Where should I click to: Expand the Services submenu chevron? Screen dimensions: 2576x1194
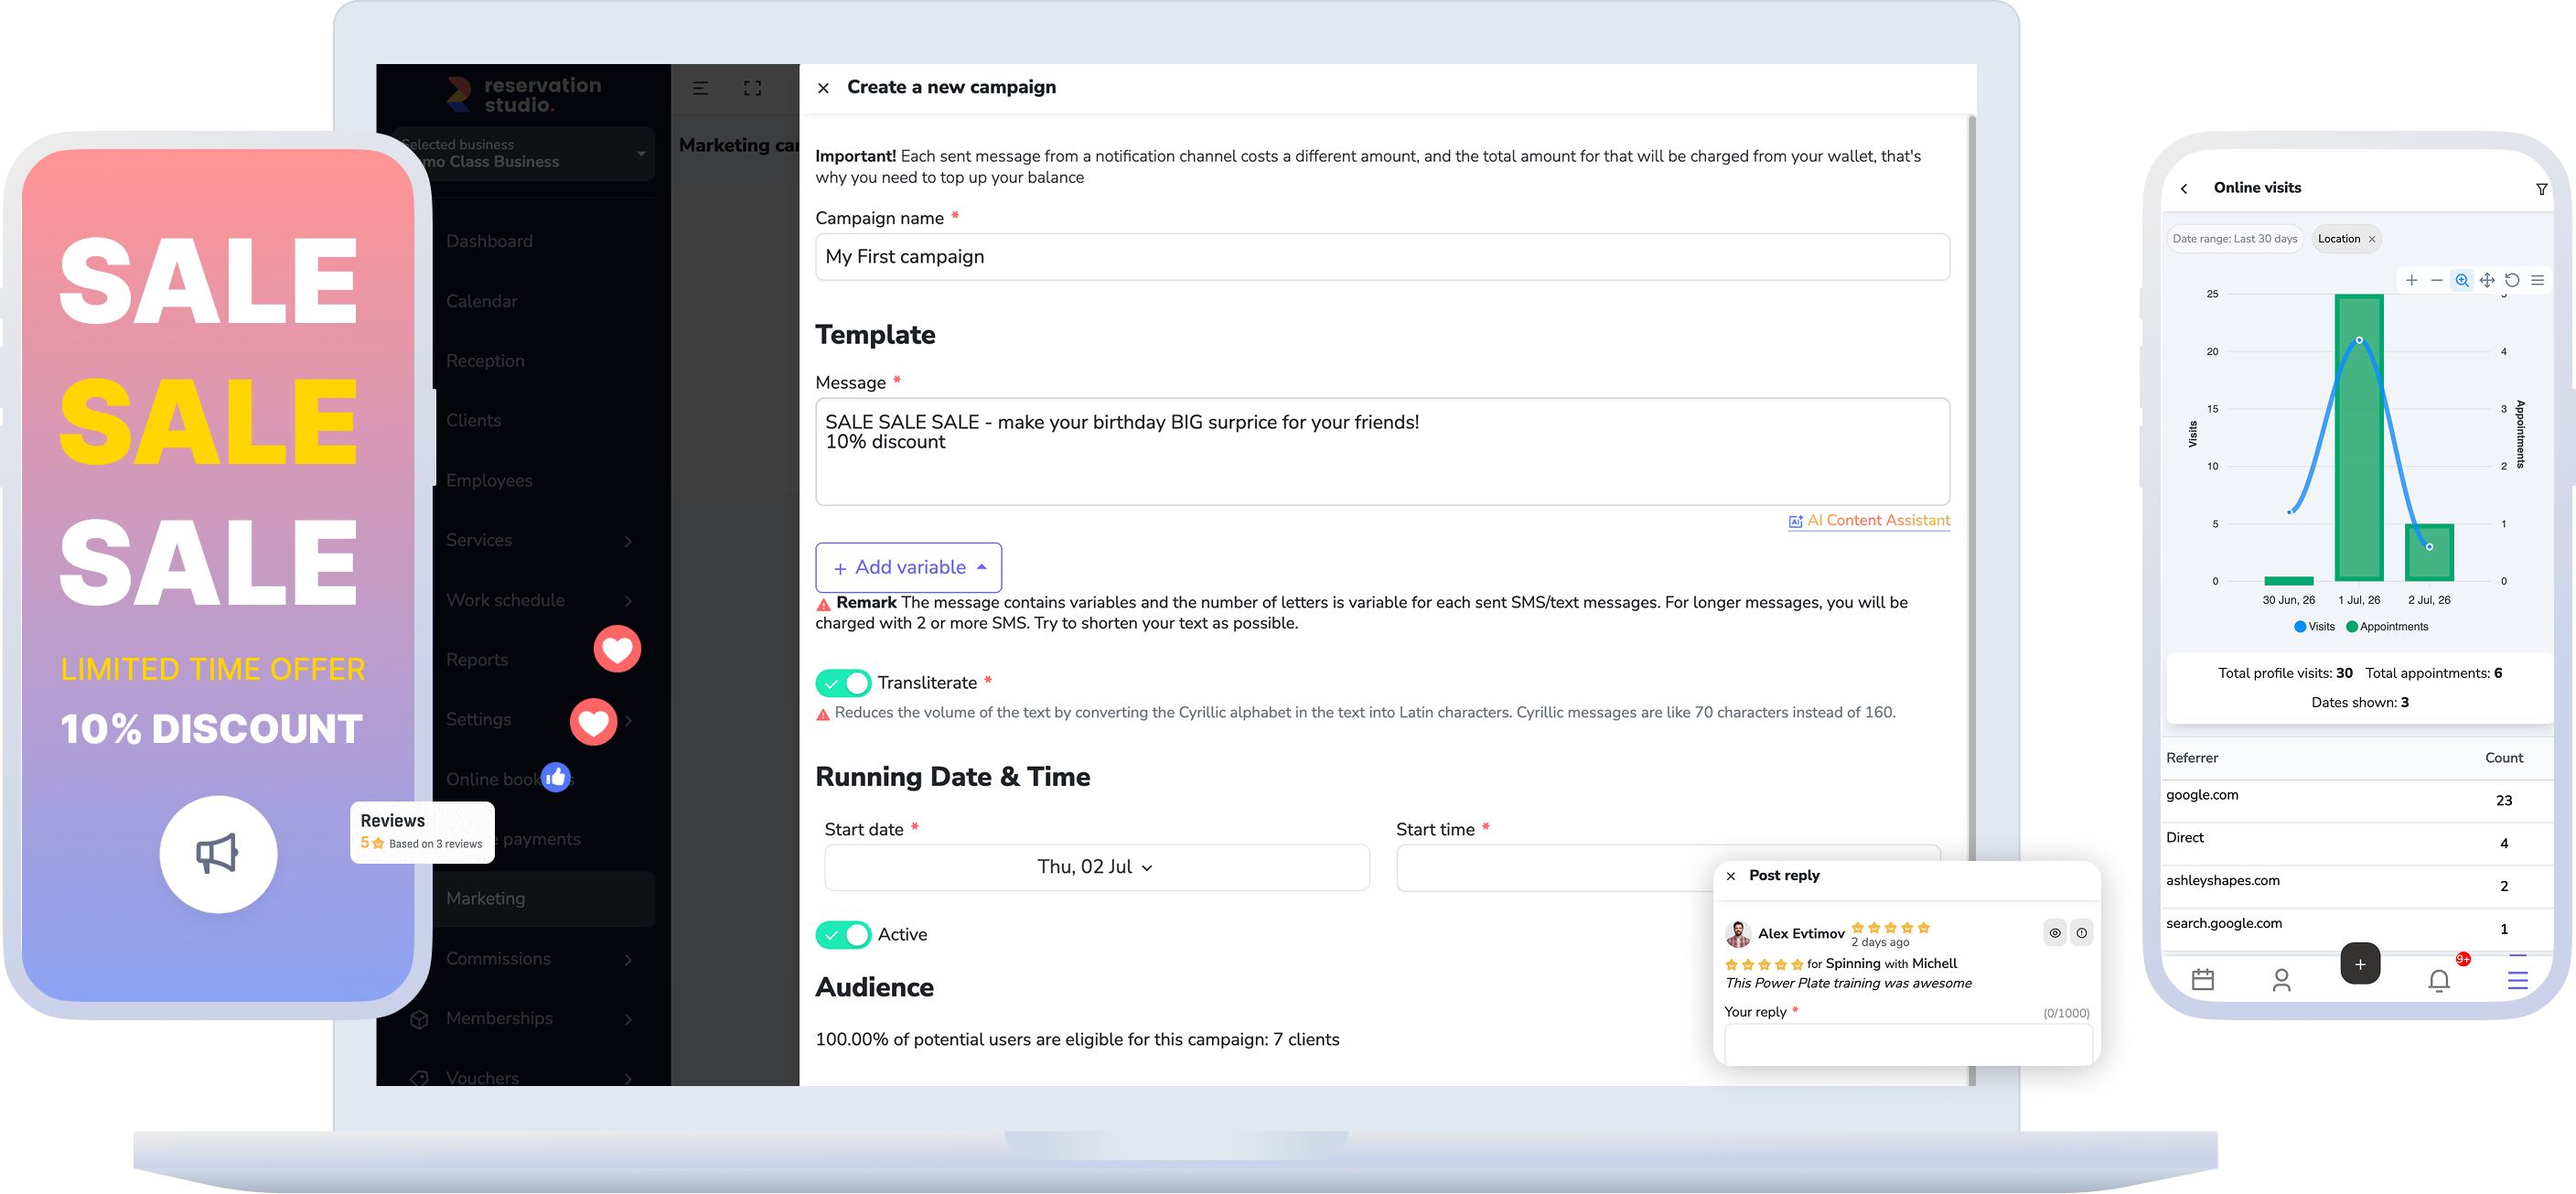tap(628, 541)
